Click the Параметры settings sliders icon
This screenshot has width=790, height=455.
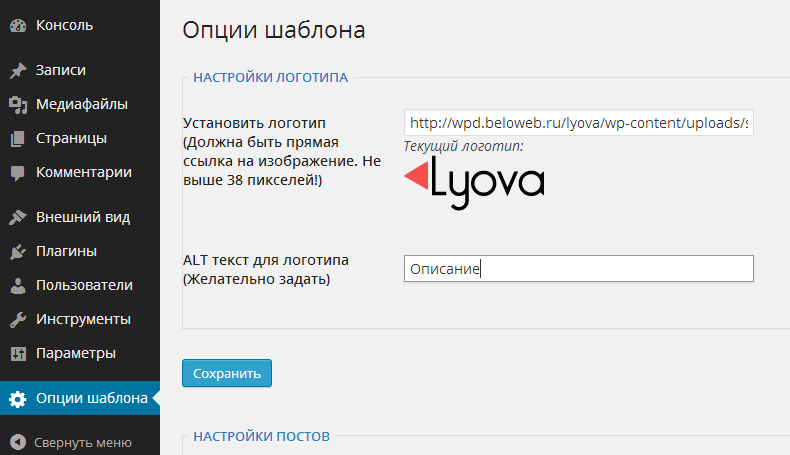point(17,354)
